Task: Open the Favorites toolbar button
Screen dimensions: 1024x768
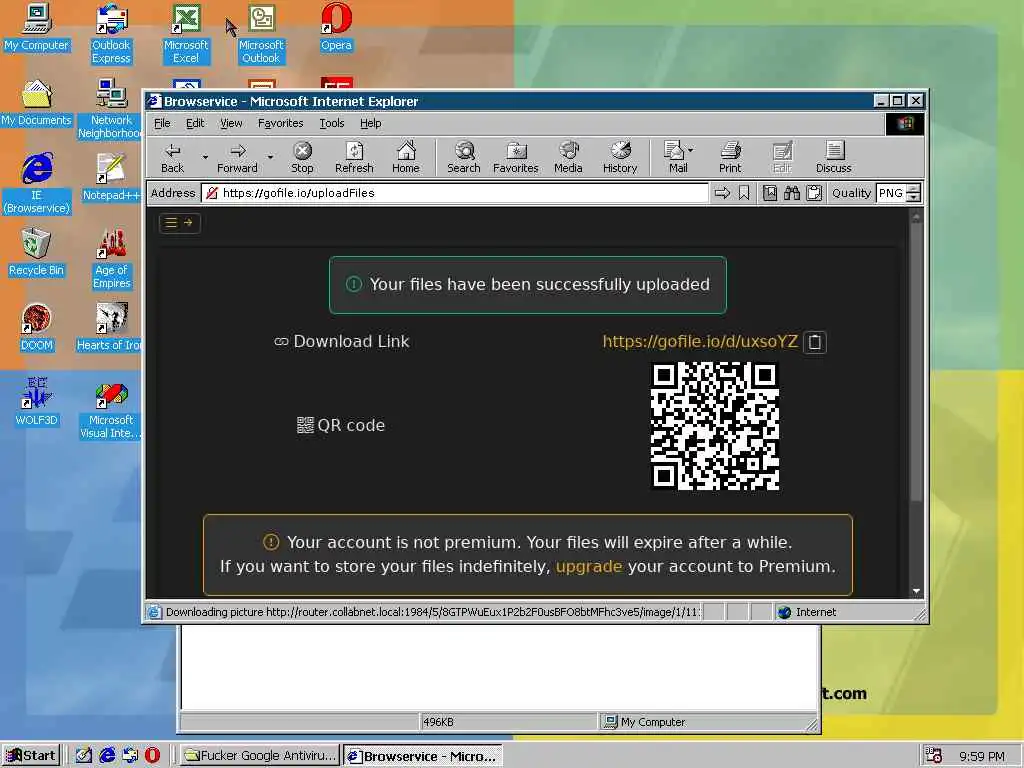Action: (515, 158)
